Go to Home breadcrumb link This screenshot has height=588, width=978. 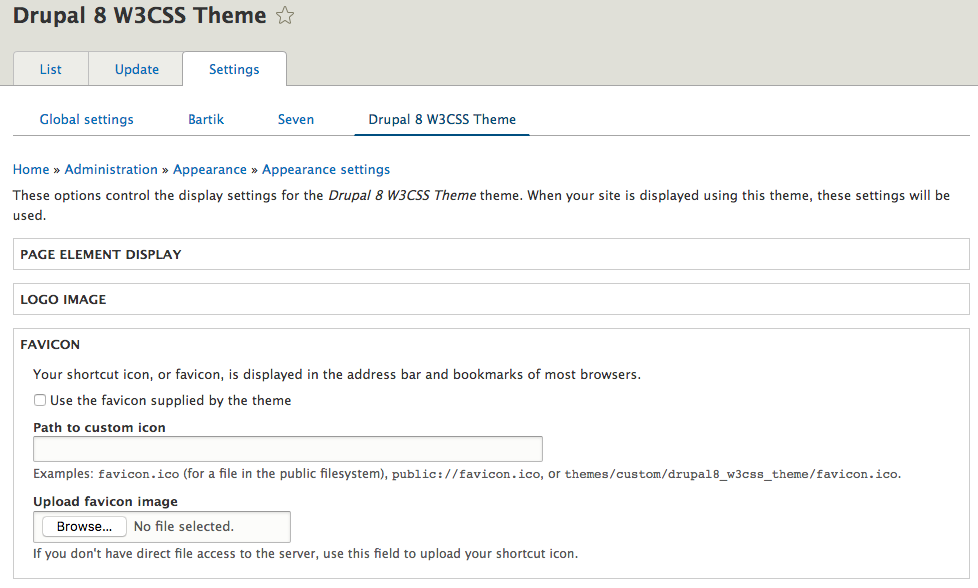point(31,170)
